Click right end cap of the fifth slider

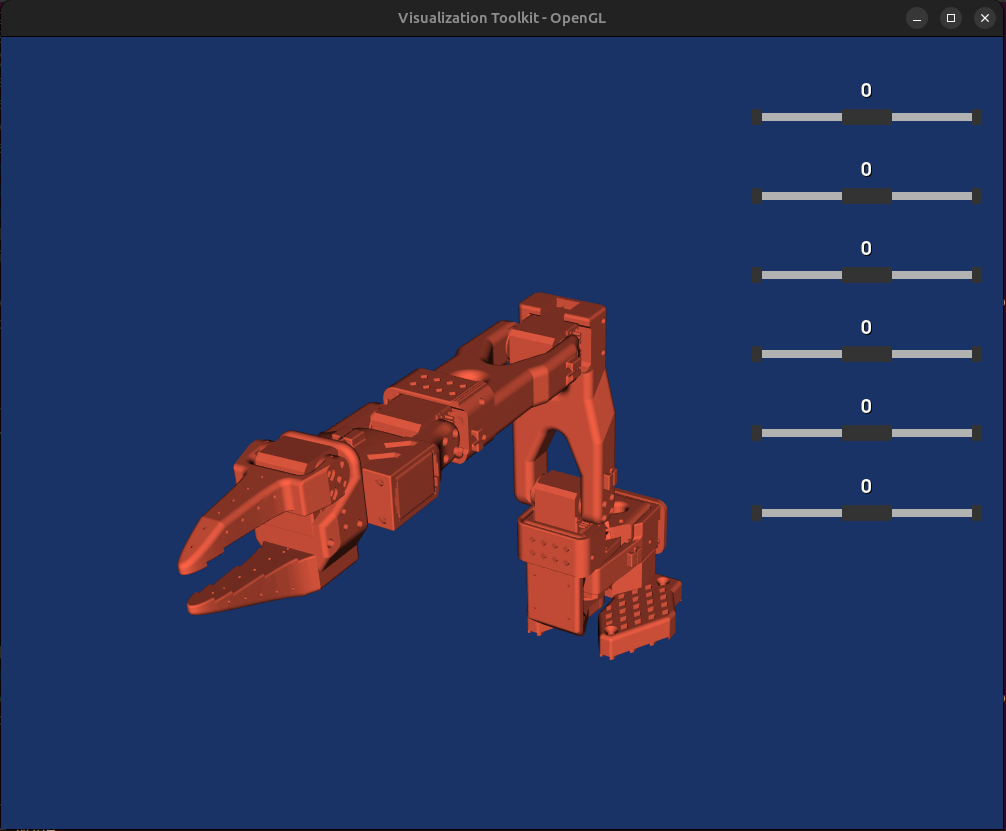pos(976,433)
